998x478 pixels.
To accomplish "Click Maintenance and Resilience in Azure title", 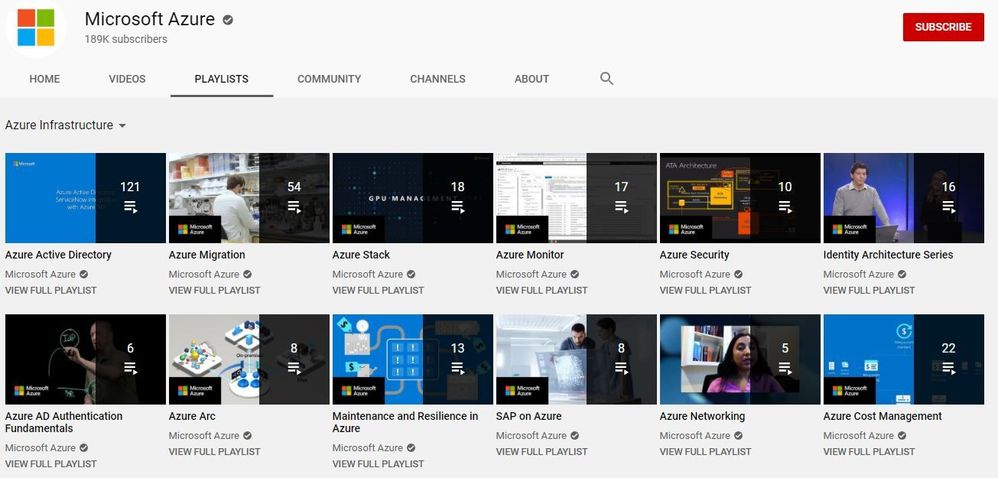I will pos(405,422).
